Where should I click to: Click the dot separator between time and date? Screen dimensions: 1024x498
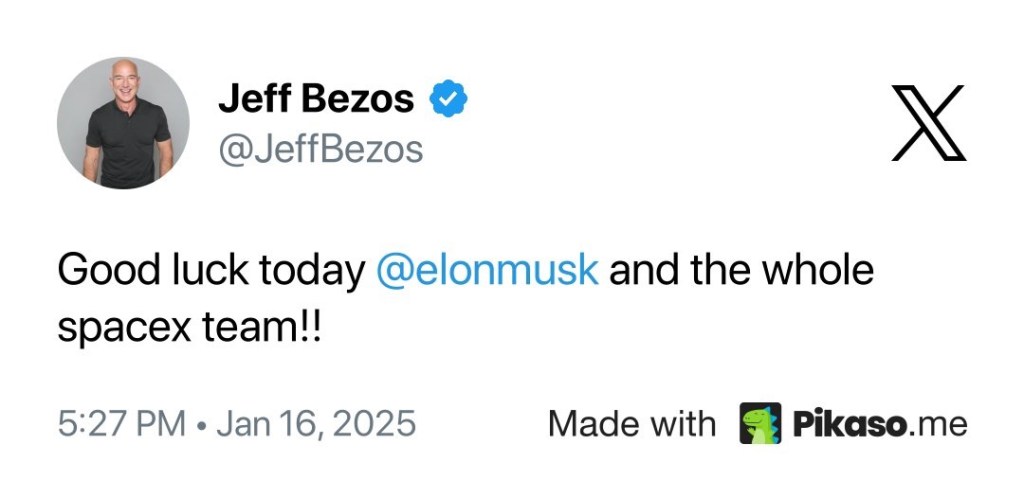coord(201,424)
